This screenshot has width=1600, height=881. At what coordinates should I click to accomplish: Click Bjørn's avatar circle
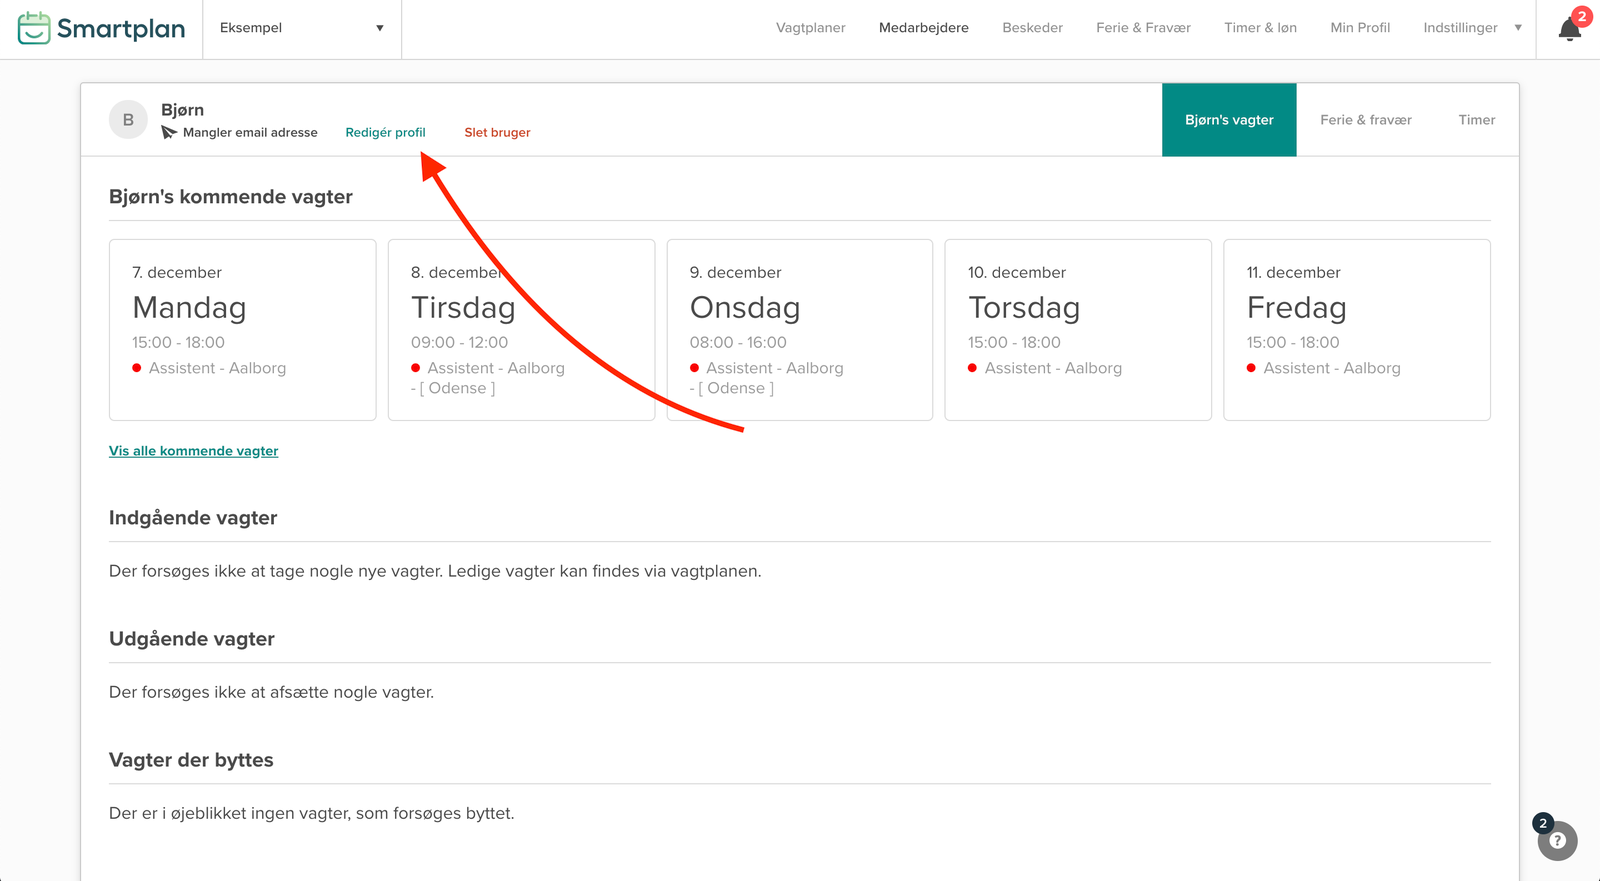click(128, 120)
